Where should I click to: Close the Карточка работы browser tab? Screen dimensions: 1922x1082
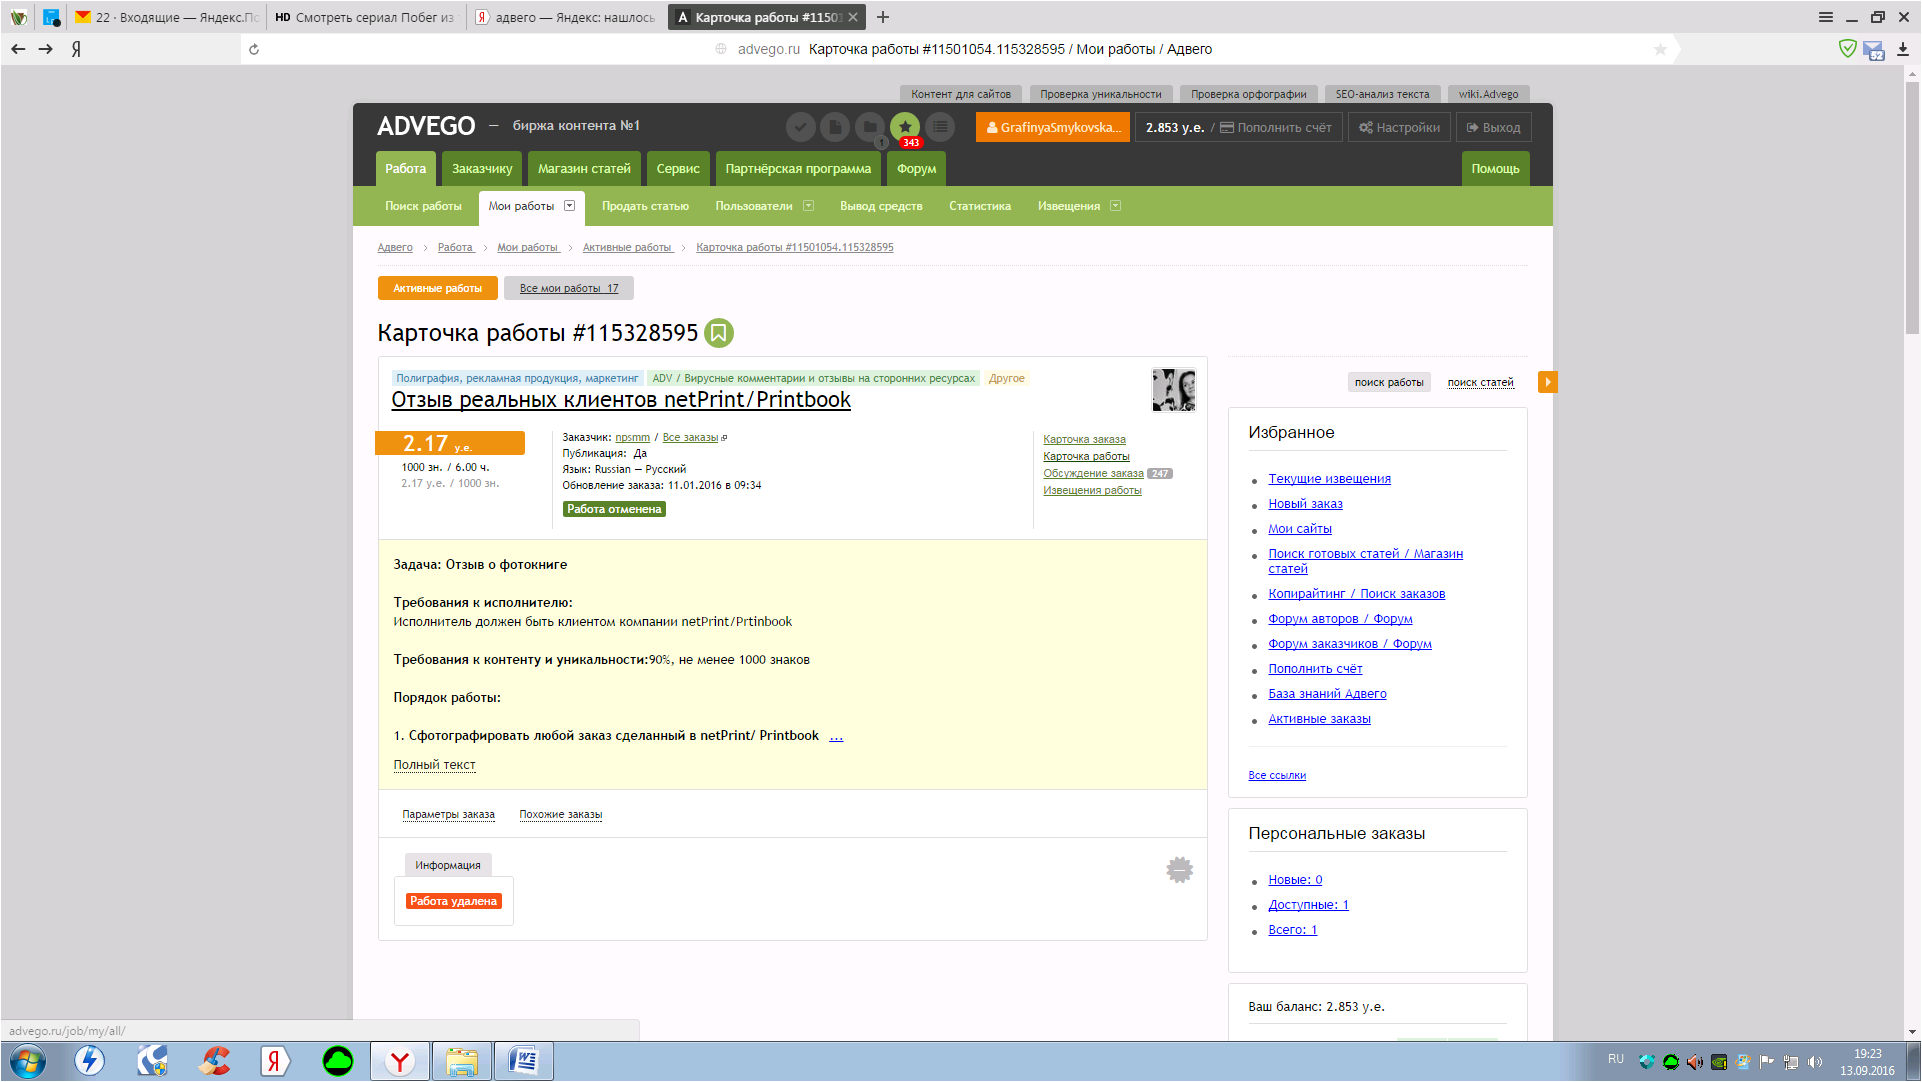(853, 17)
